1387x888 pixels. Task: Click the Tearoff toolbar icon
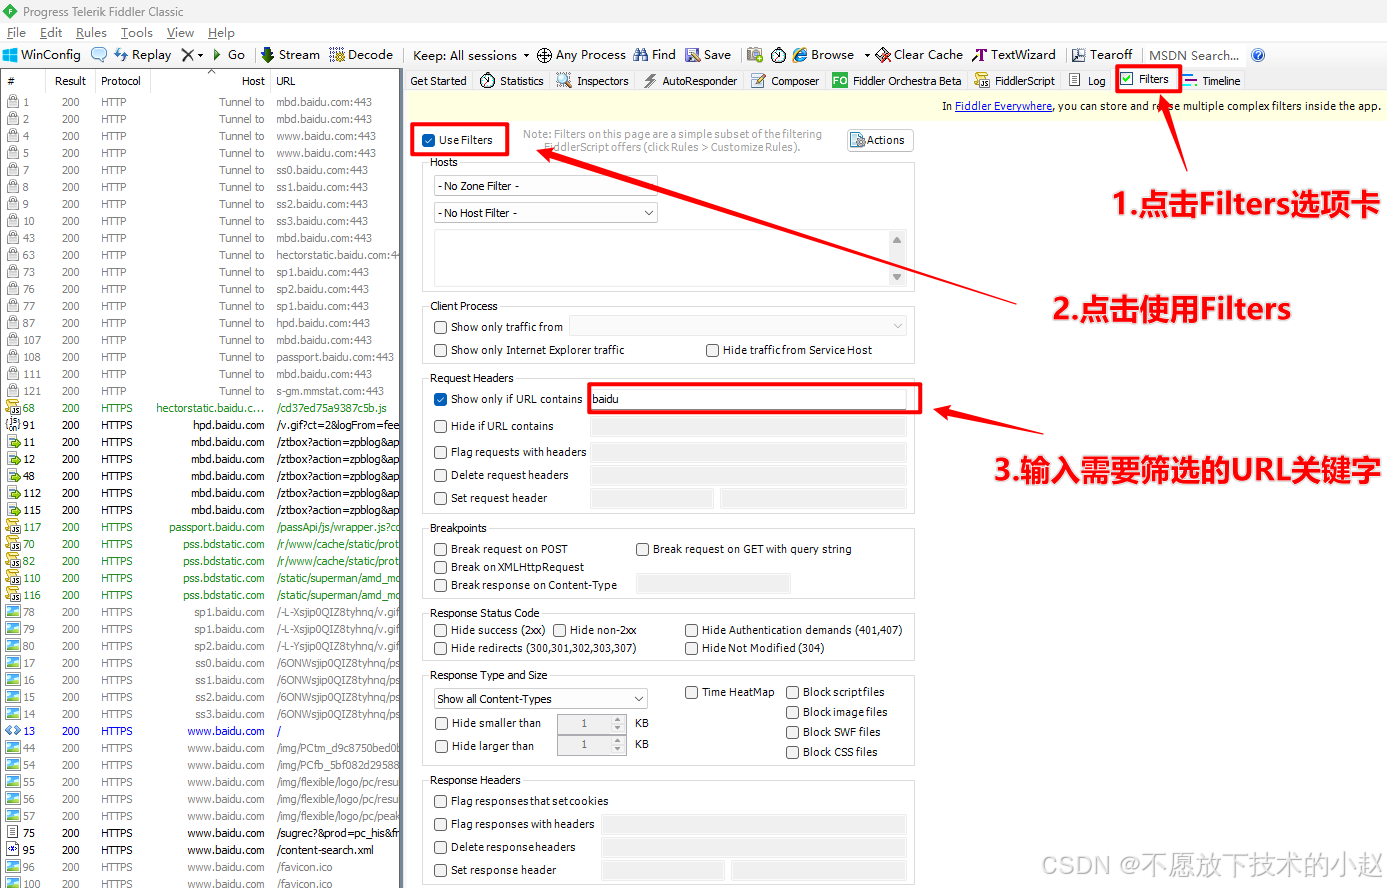coord(1078,55)
